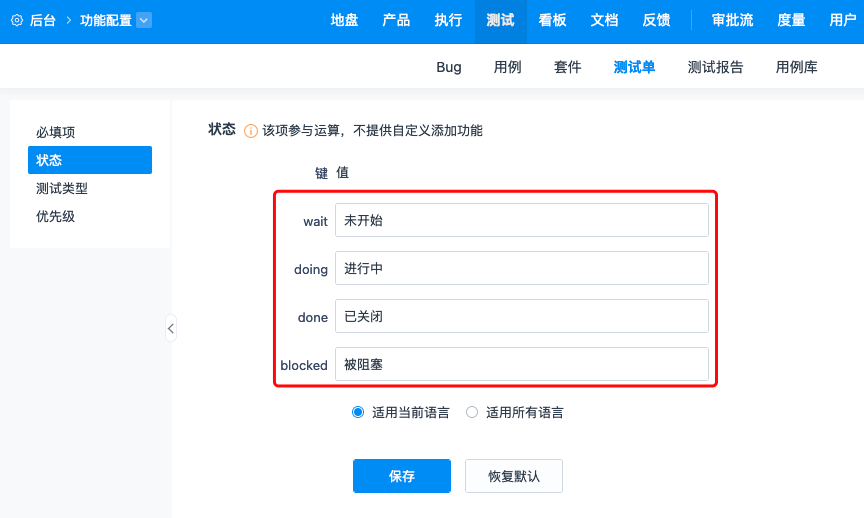The image size is (864, 518).
Task: Collapse the left sidebar with chevron
Action: point(171,328)
